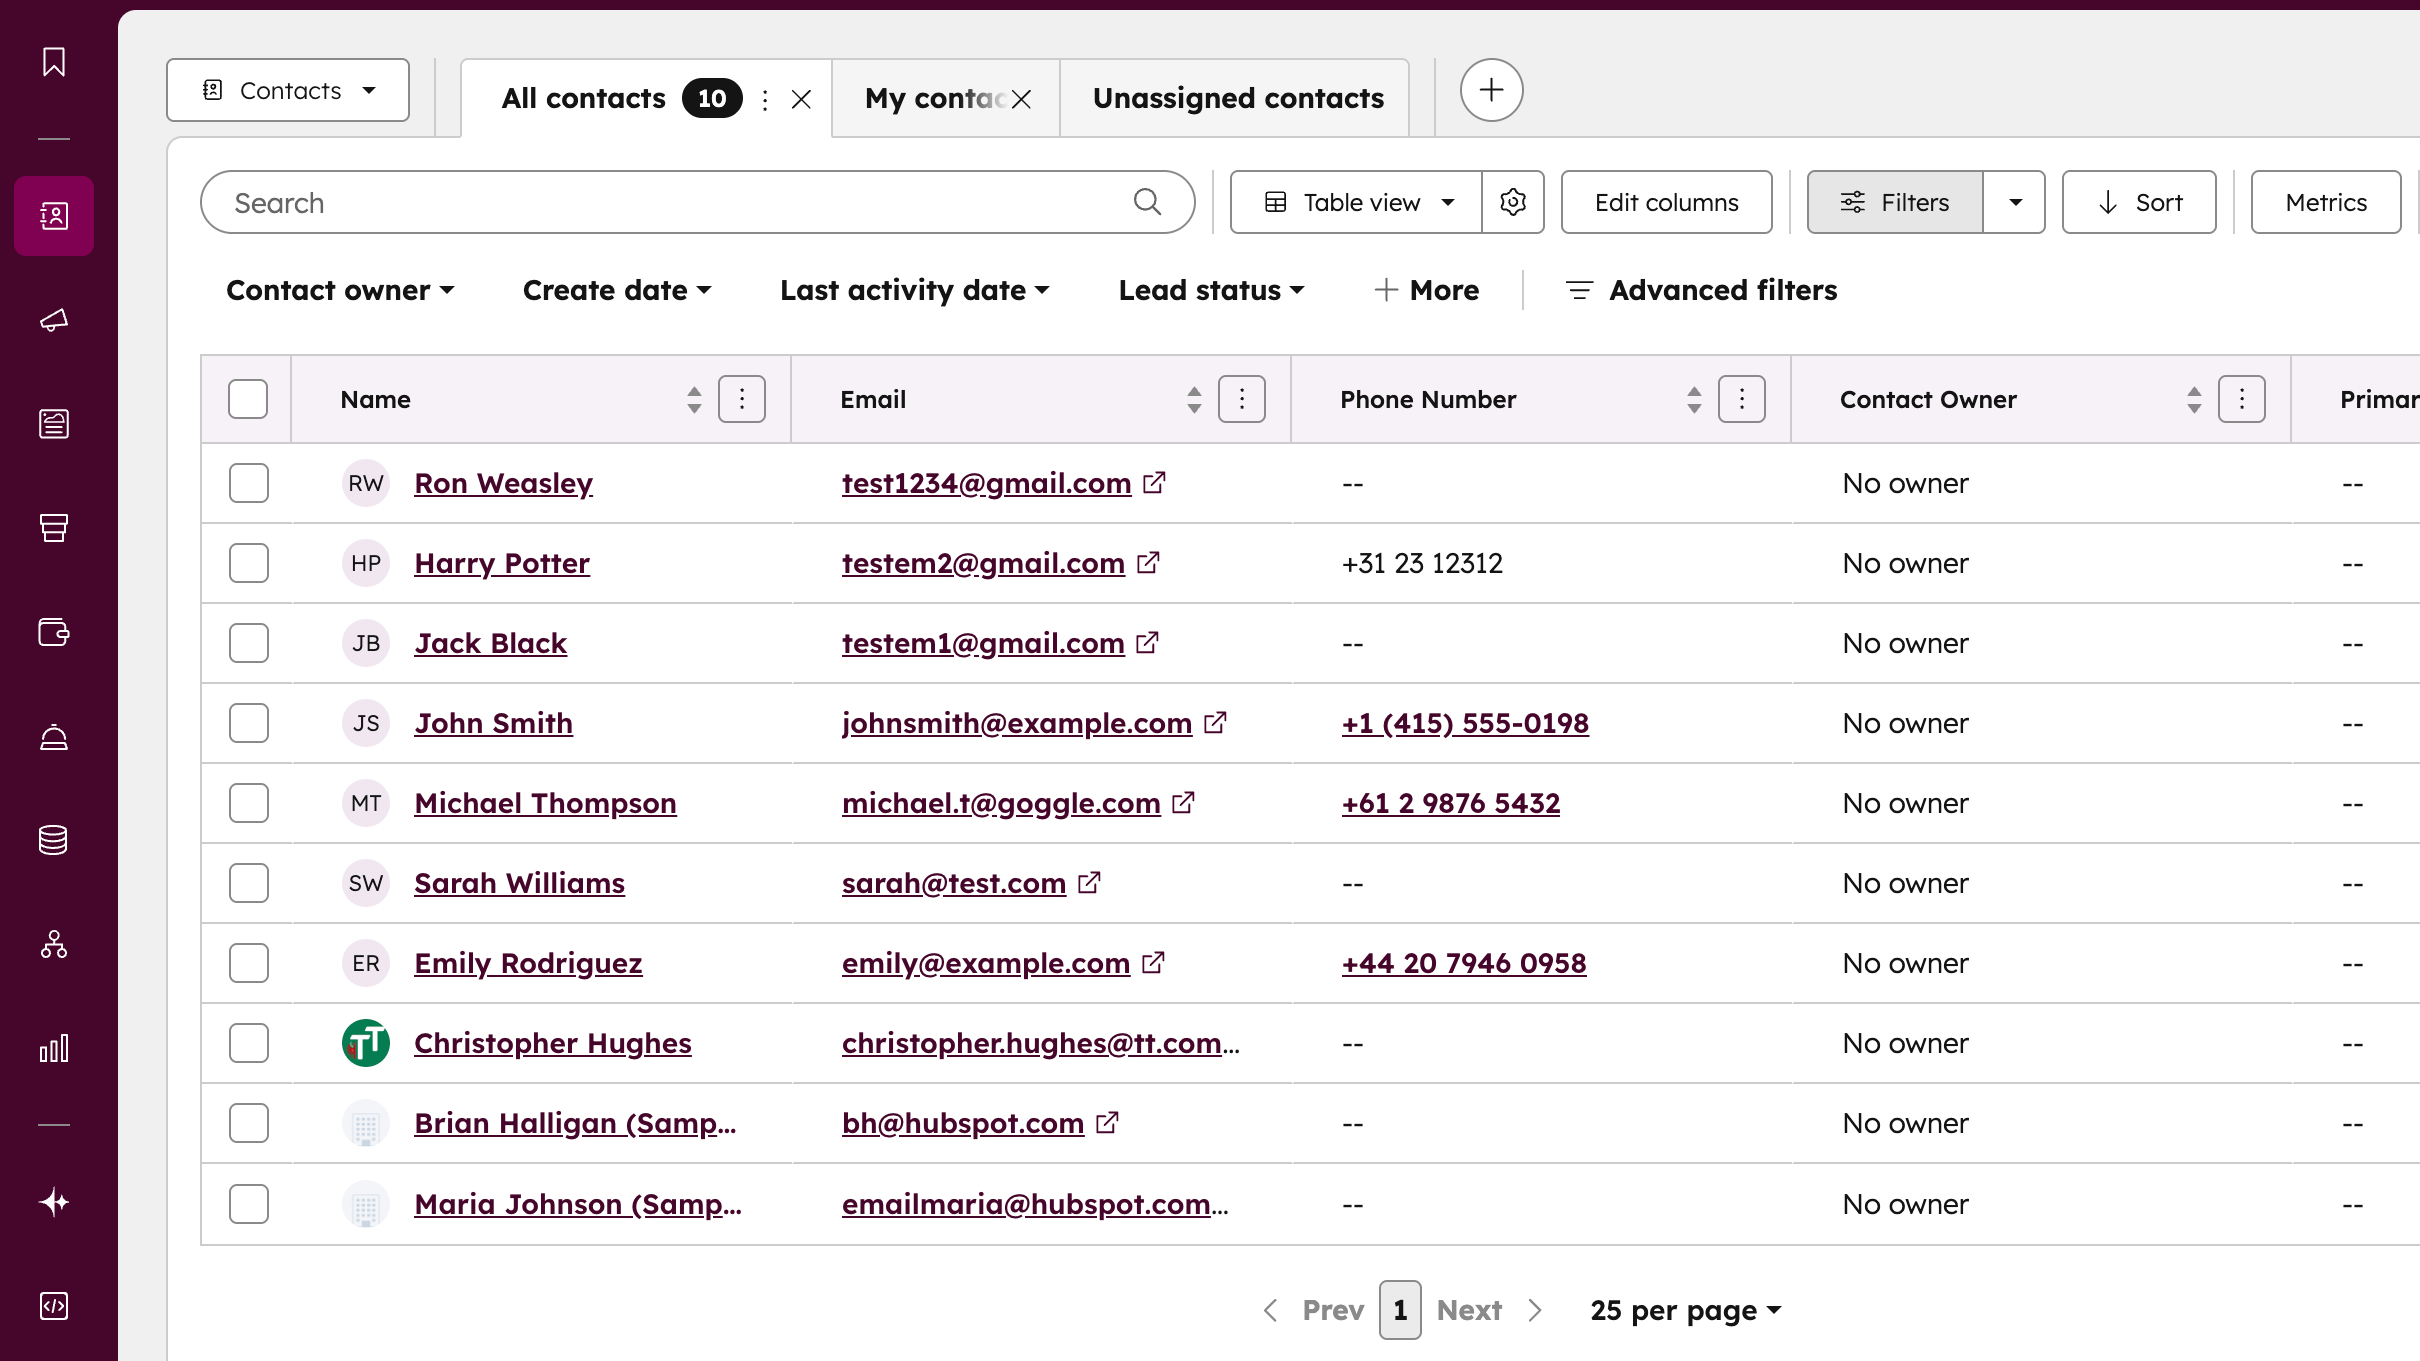Open the 25 per page dropdown

click(1685, 1310)
